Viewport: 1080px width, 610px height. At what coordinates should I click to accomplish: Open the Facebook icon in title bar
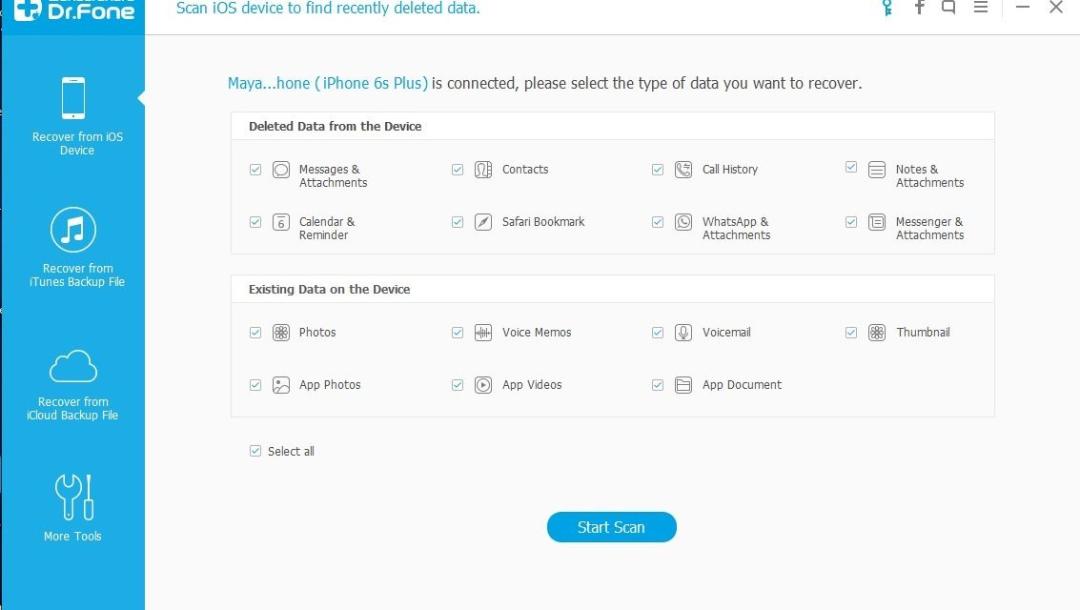[x=920, y=7]
